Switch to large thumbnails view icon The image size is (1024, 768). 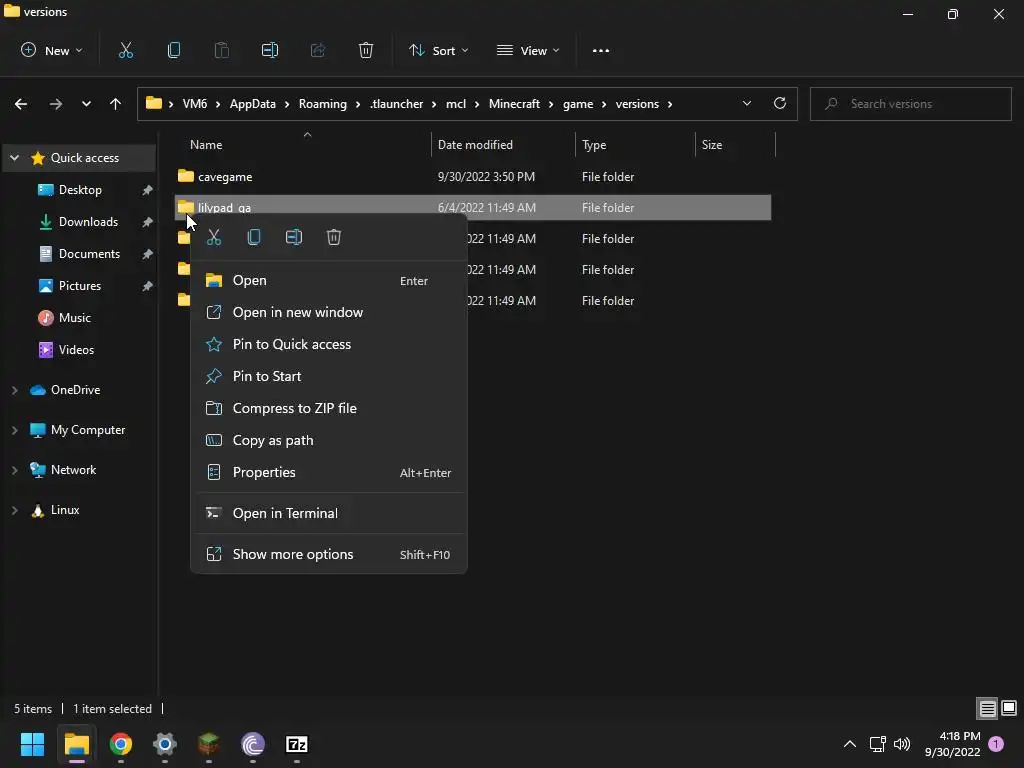tap(1009, 708)
